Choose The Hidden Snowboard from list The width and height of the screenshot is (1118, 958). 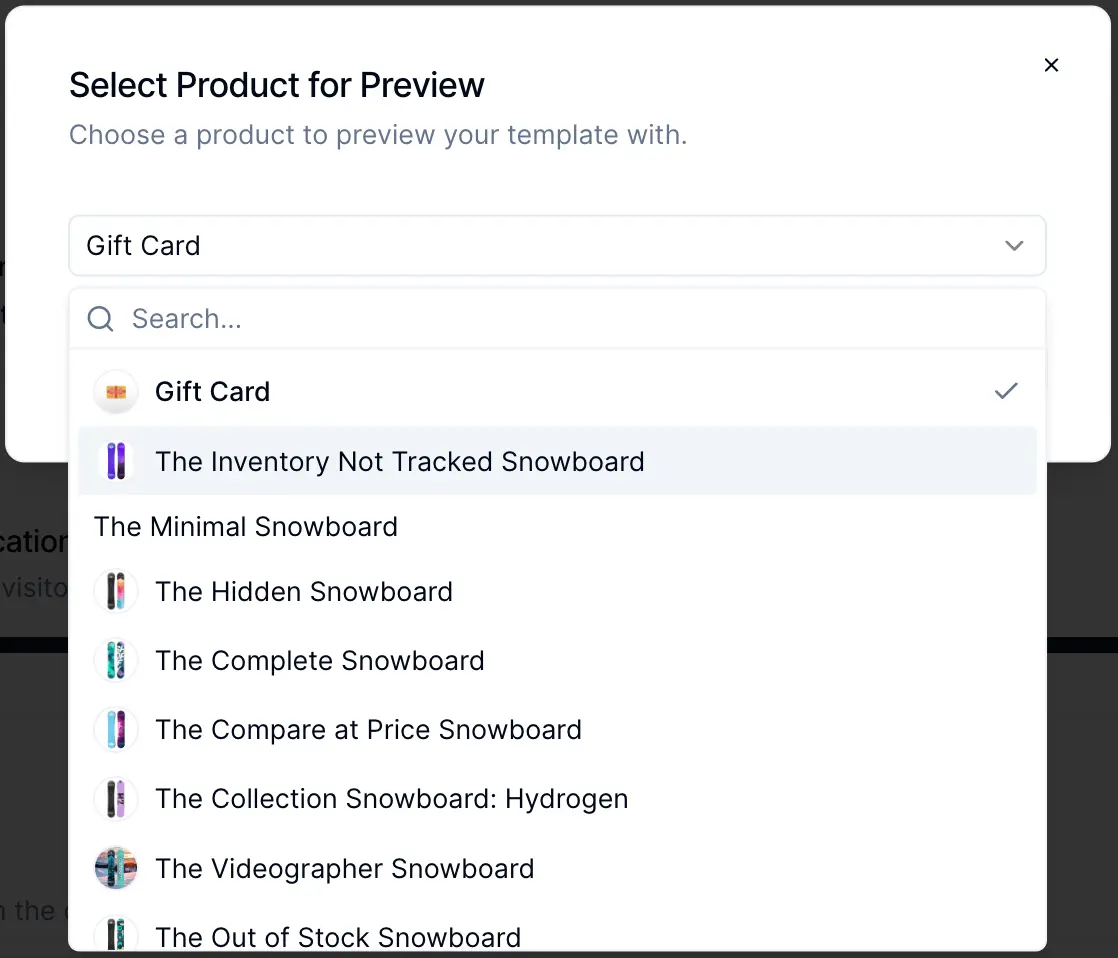pyautogui.click(x=304, y=592)
